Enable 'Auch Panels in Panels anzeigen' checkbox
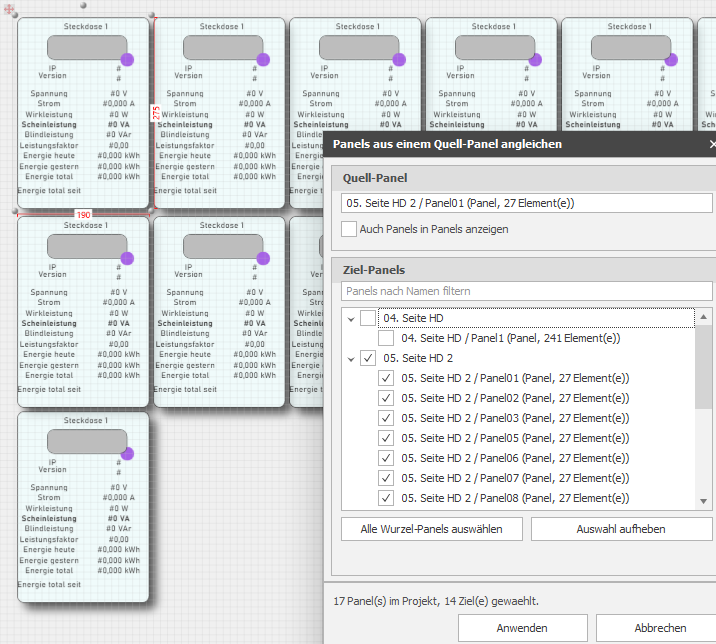This screenshot has height=644, width=716. tap(349, 229)
